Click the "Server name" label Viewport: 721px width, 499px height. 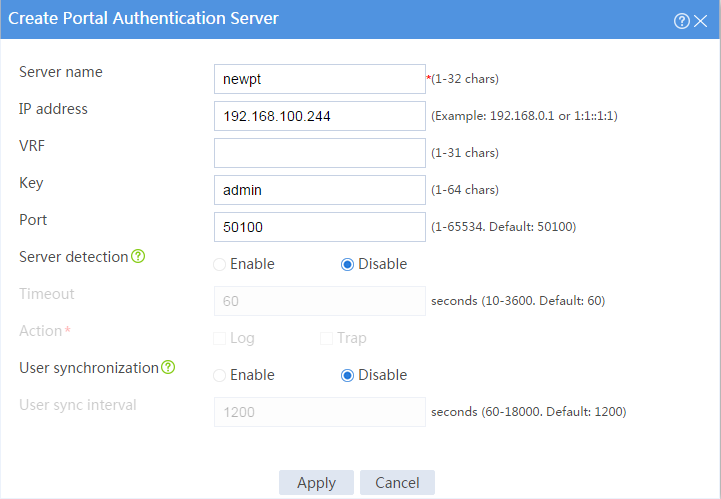(x=61, y=72)
